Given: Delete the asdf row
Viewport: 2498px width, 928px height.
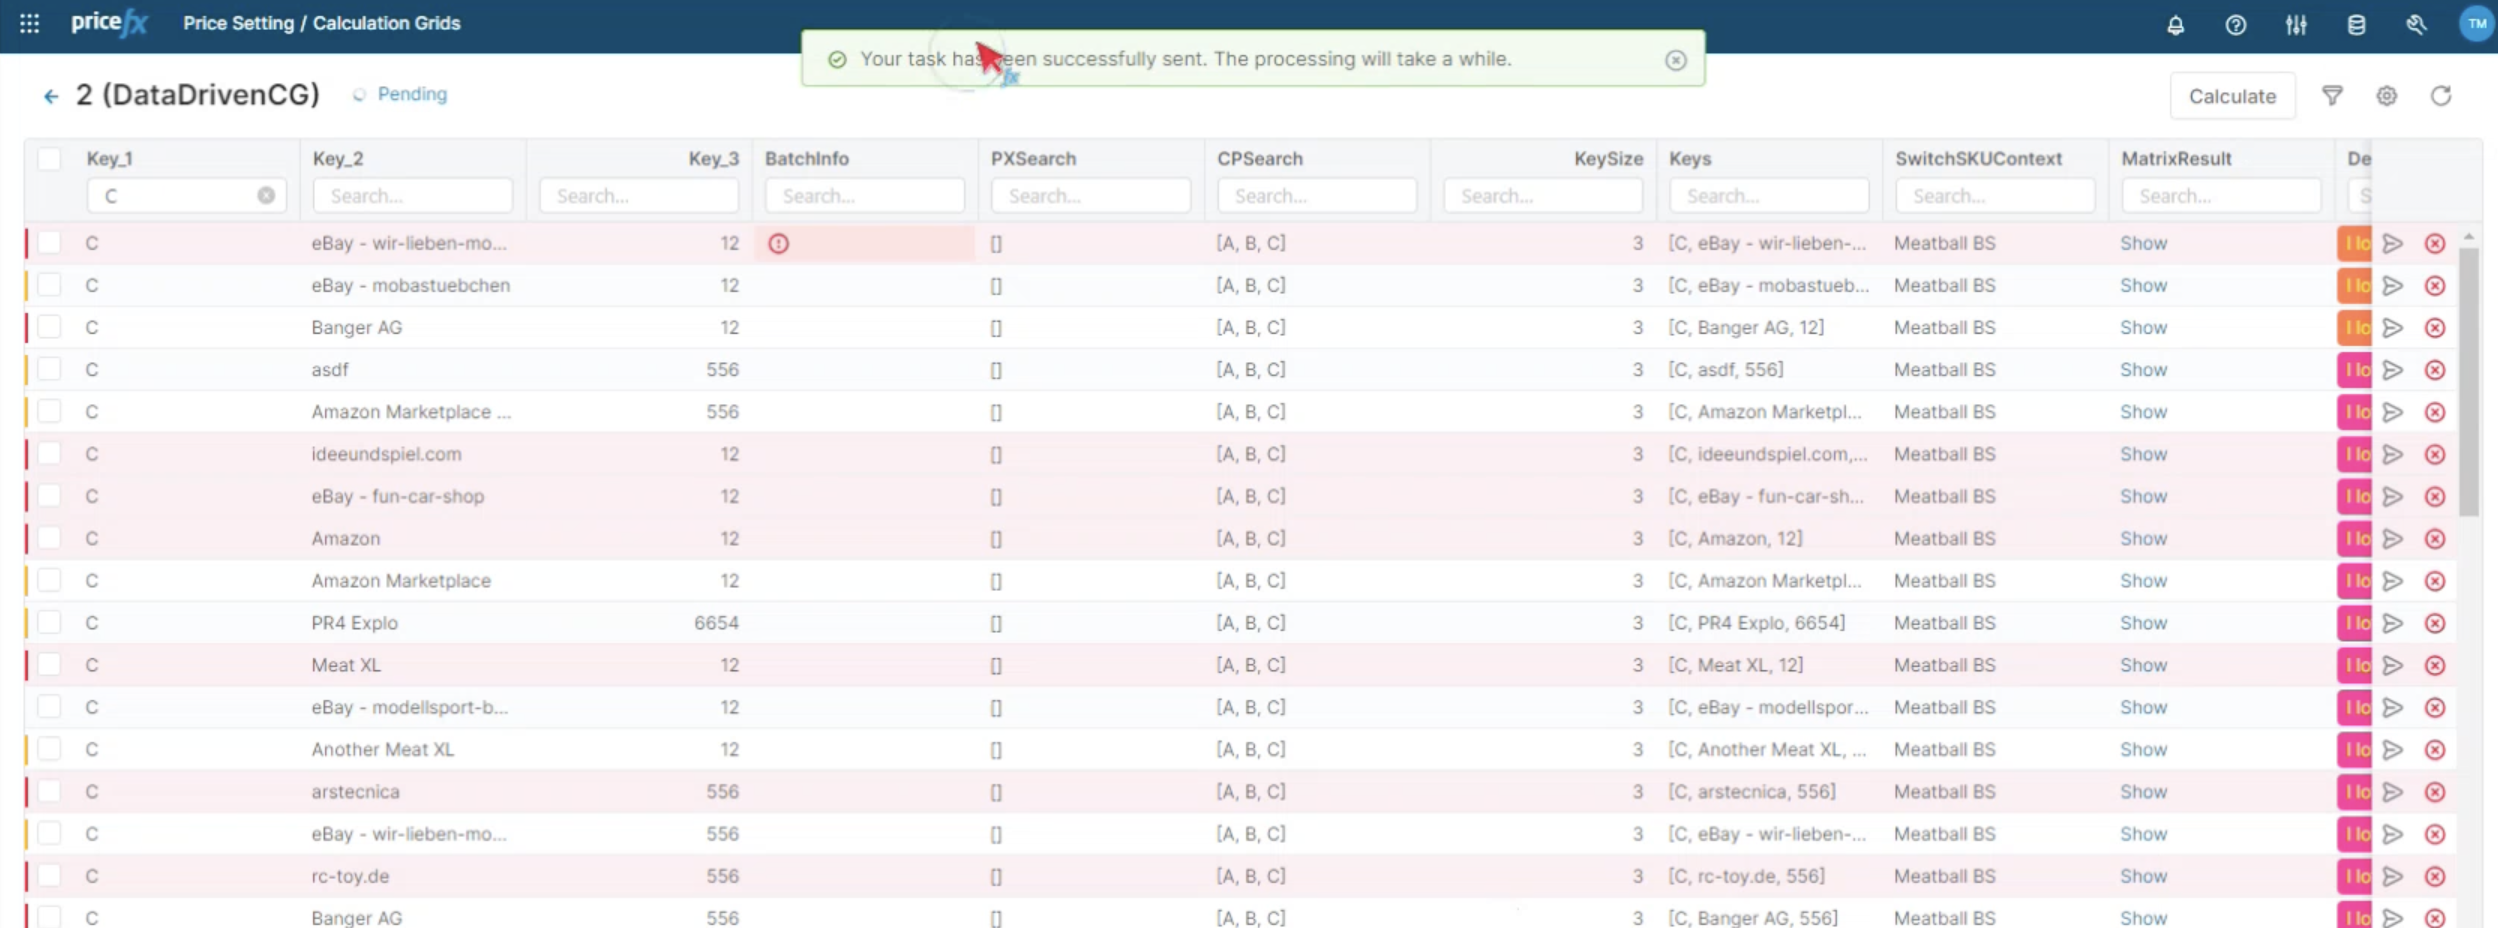Looking at the screenshot, I should point(2435,370).
